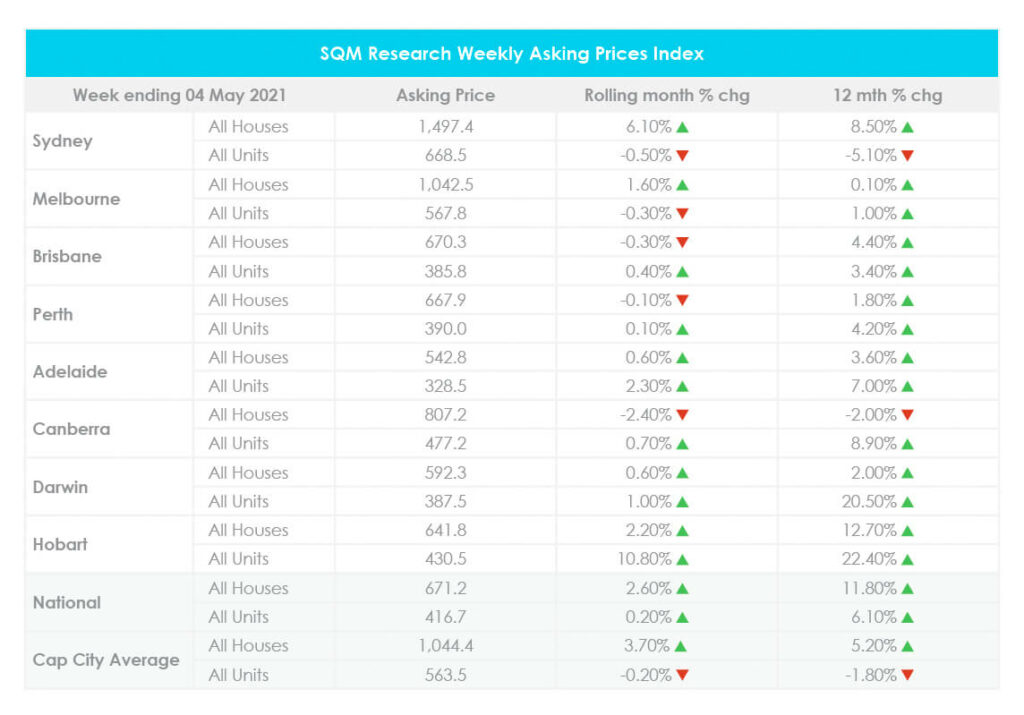Viewport: 1024px width, 715px height.
Task: Click red arrow beside Perth houses -0.10%
Action: coord(682,300)
